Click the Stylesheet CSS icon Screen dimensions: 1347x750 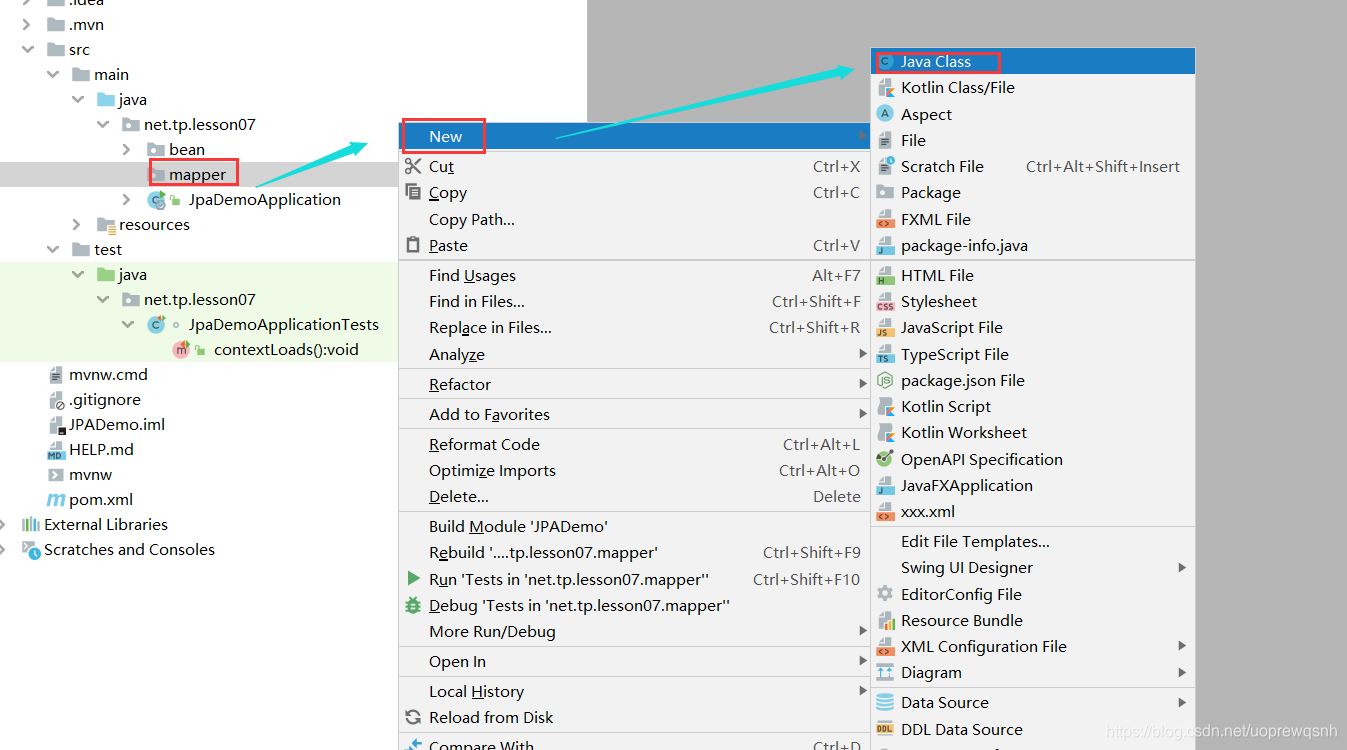tap(885, 302)
